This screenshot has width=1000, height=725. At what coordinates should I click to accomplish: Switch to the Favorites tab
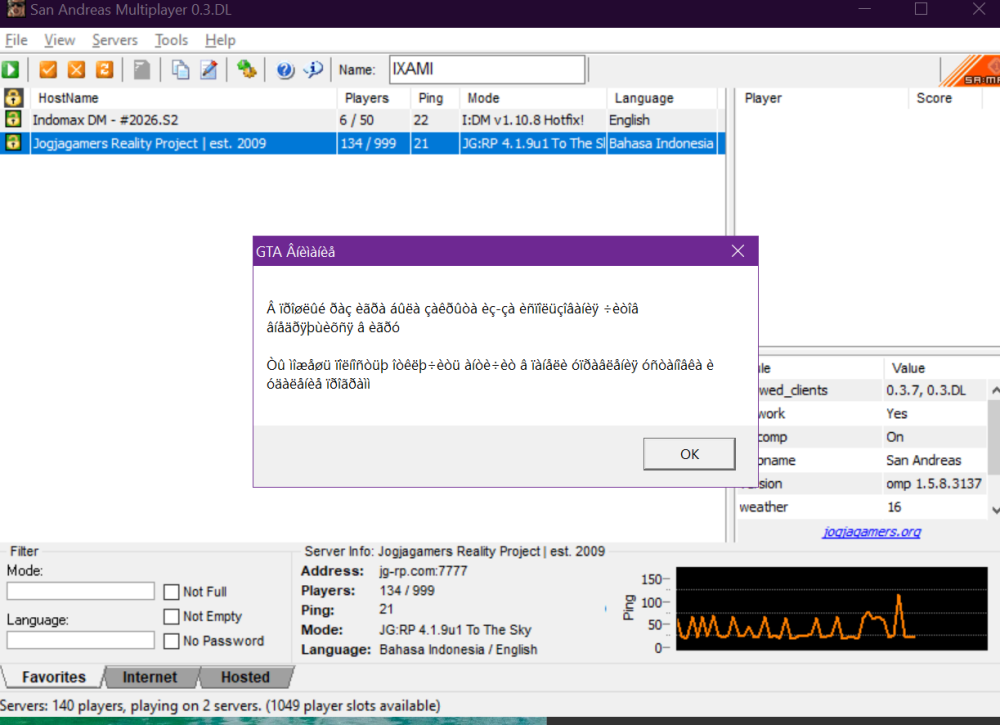click(x=54, y=677)
